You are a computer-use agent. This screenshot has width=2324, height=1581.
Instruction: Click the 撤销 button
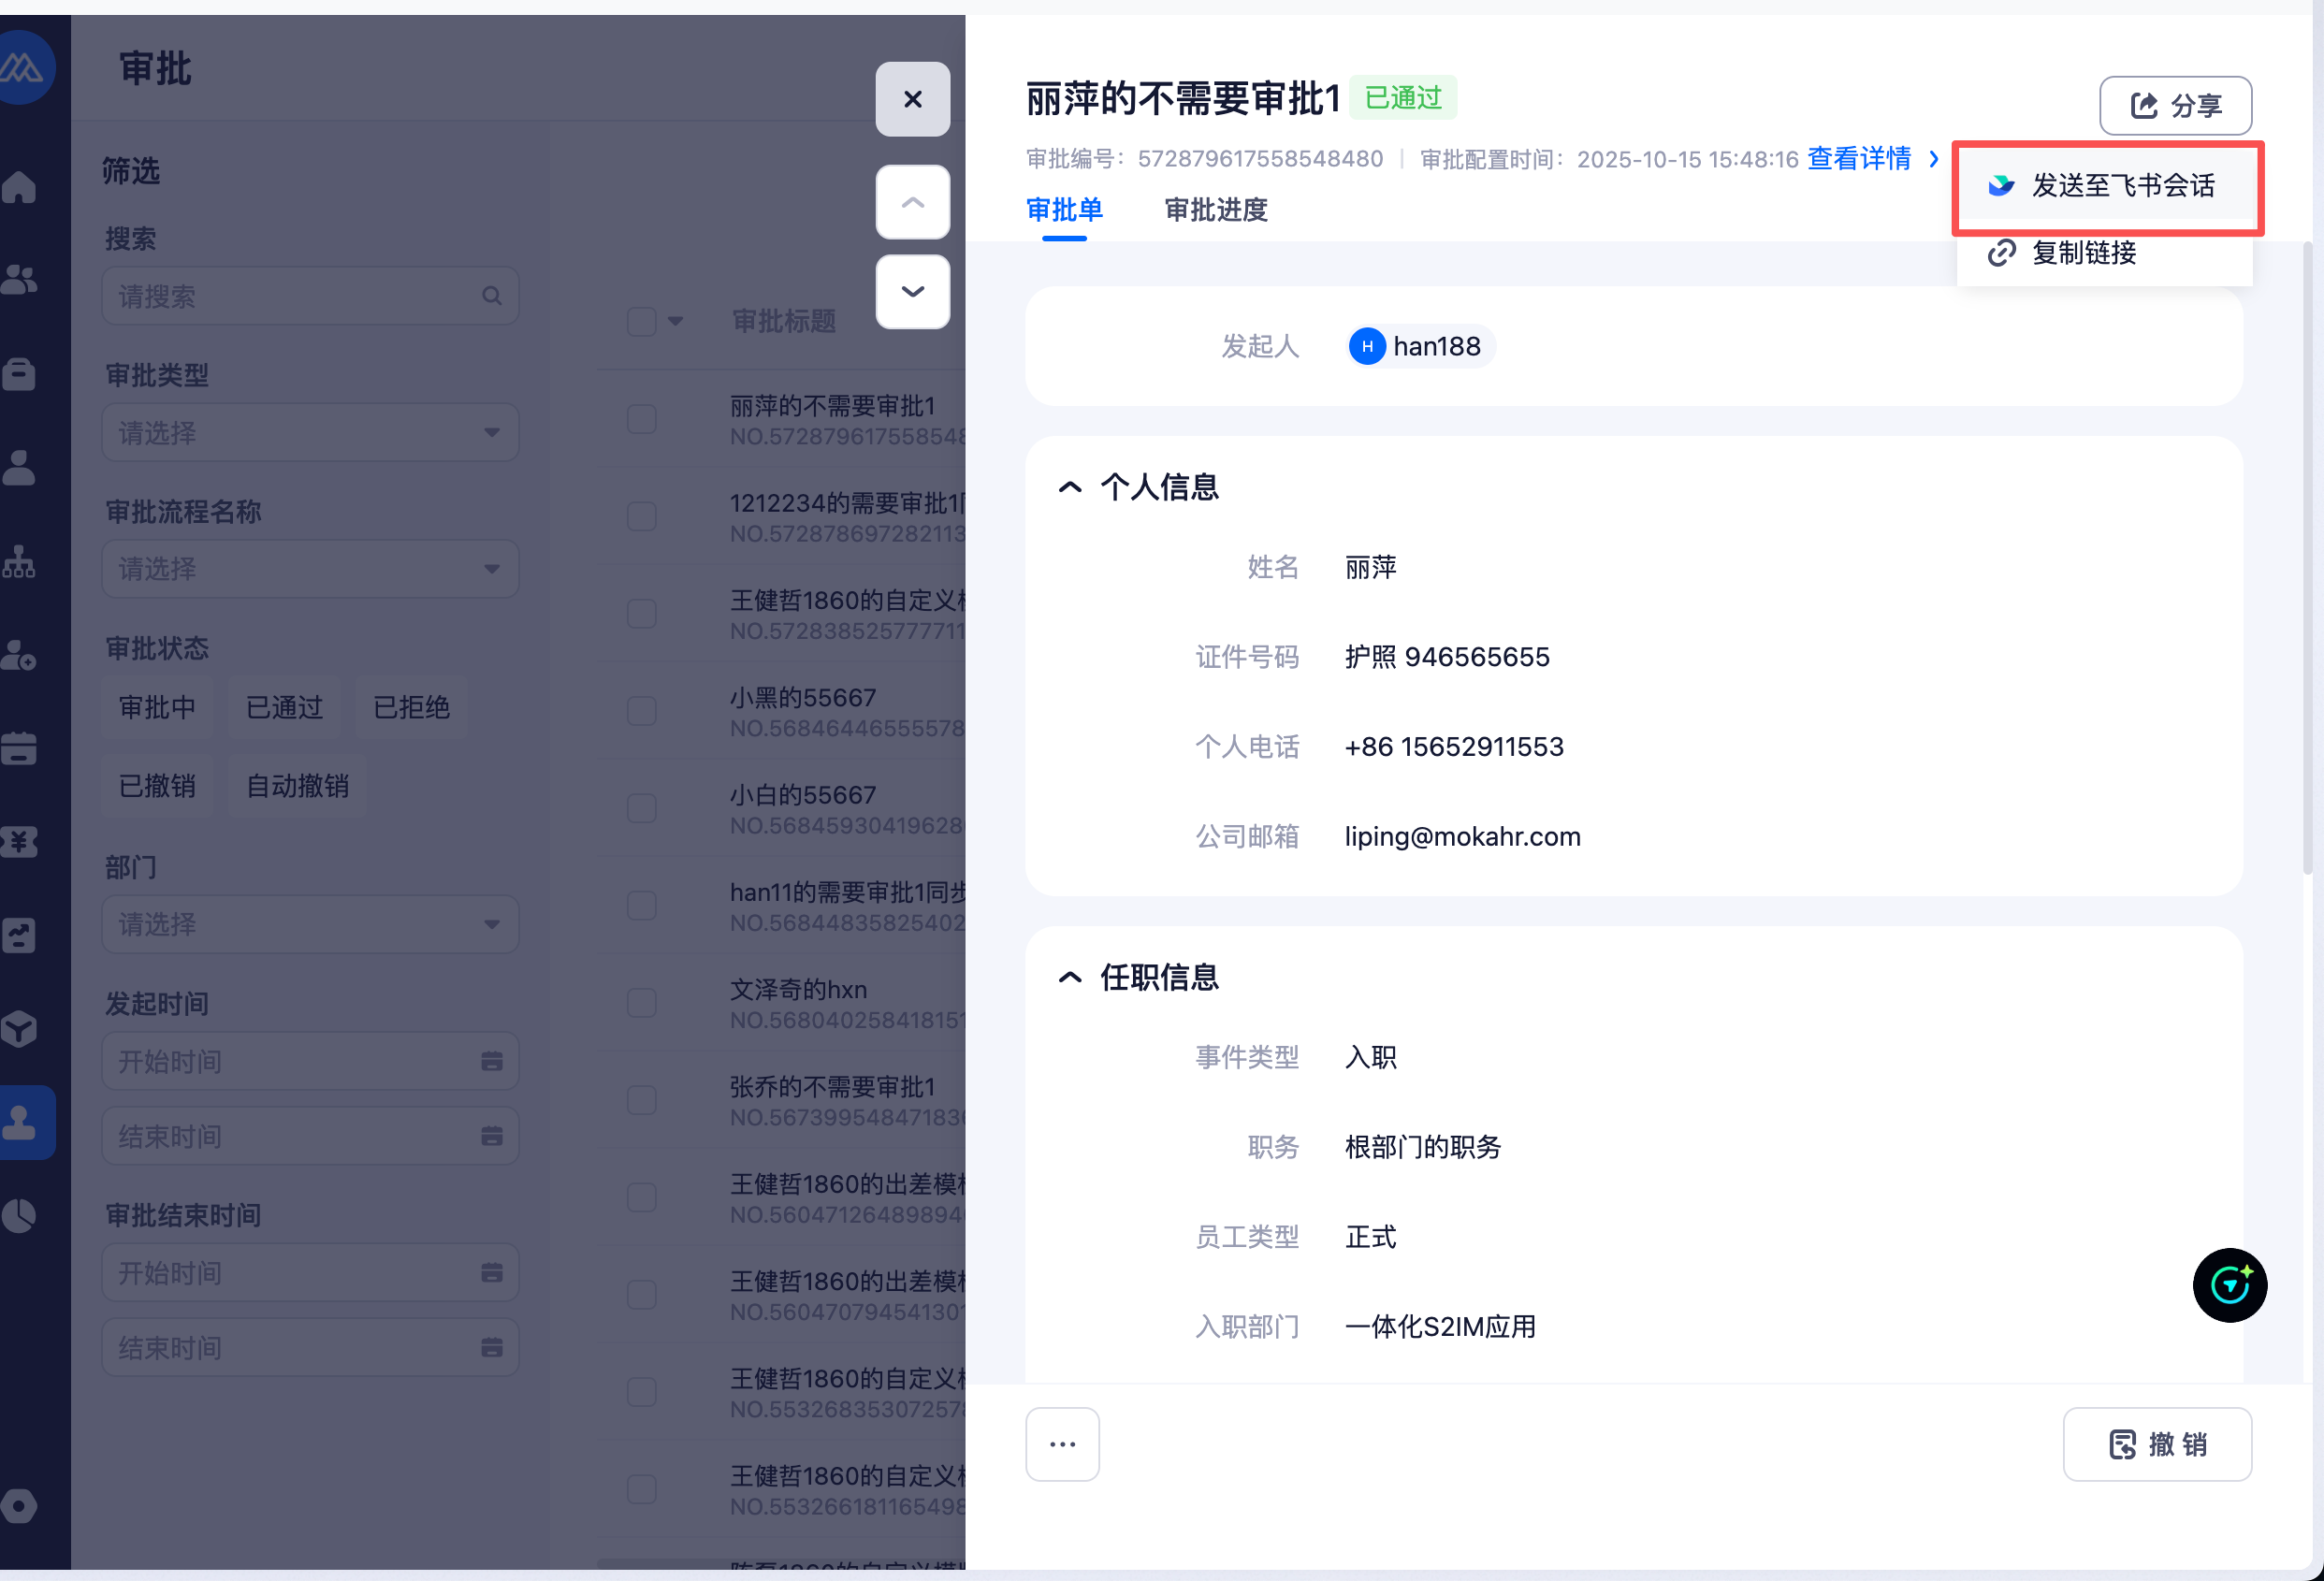coord(2157,1444)
